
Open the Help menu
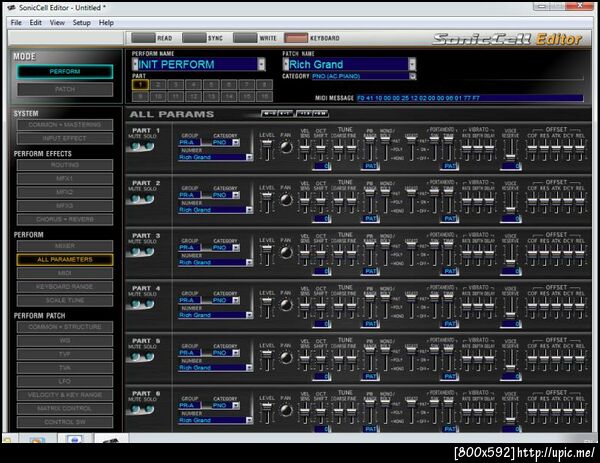pos(106,23)
